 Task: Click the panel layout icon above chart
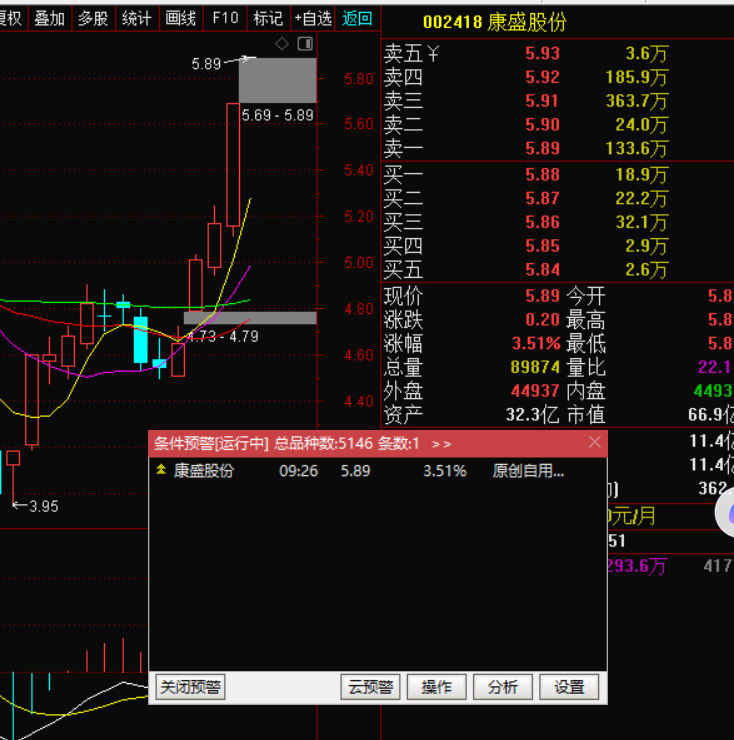coord(305,44)
